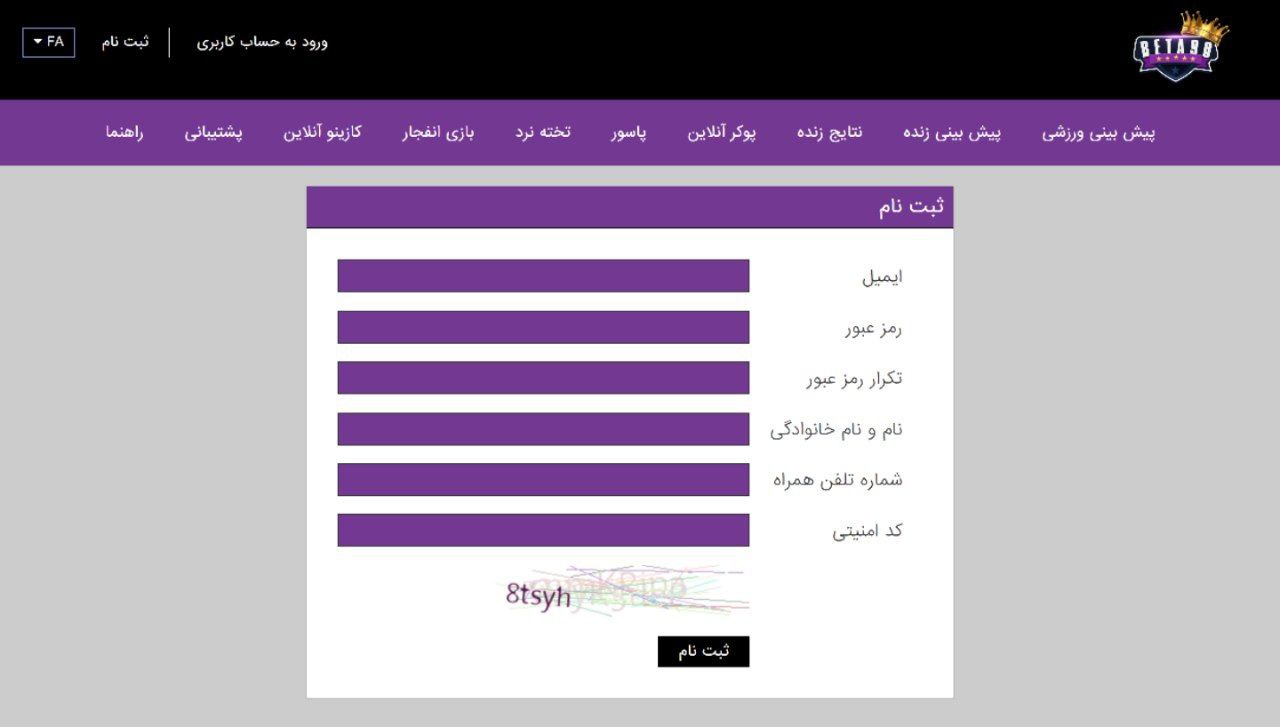1280x727 pixels.
Task: Click the 'شماره تلفن همراه' phone number field
Action: click(544, 479)
